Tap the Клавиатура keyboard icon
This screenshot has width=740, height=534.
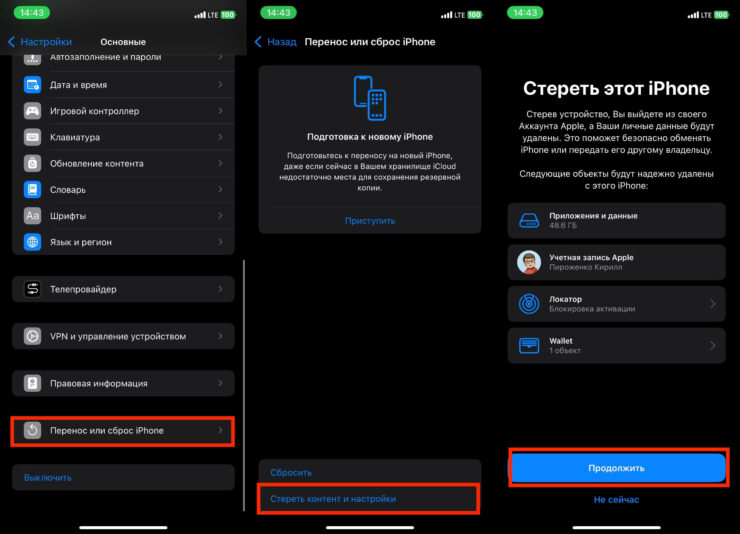coord(32,137)
